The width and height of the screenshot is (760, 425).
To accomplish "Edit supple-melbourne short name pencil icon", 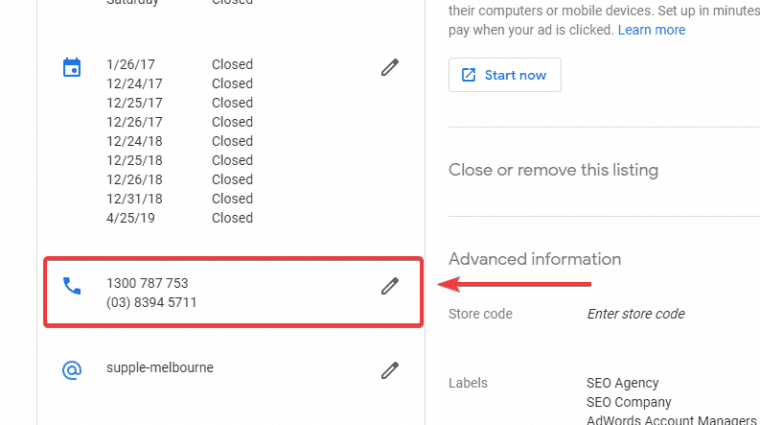I will coord(390,370).
